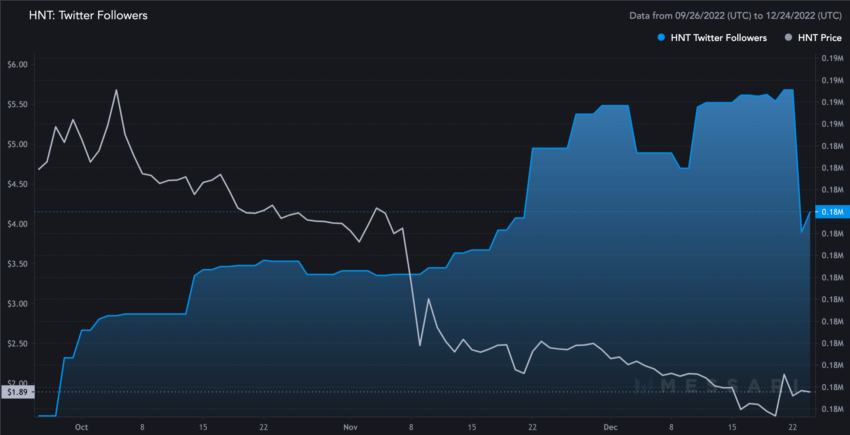Click the $6.00 price axis label

pos(17,65)
